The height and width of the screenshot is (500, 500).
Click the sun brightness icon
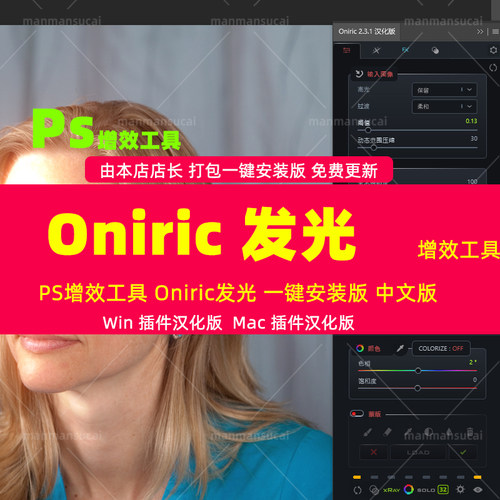(460, 489)
